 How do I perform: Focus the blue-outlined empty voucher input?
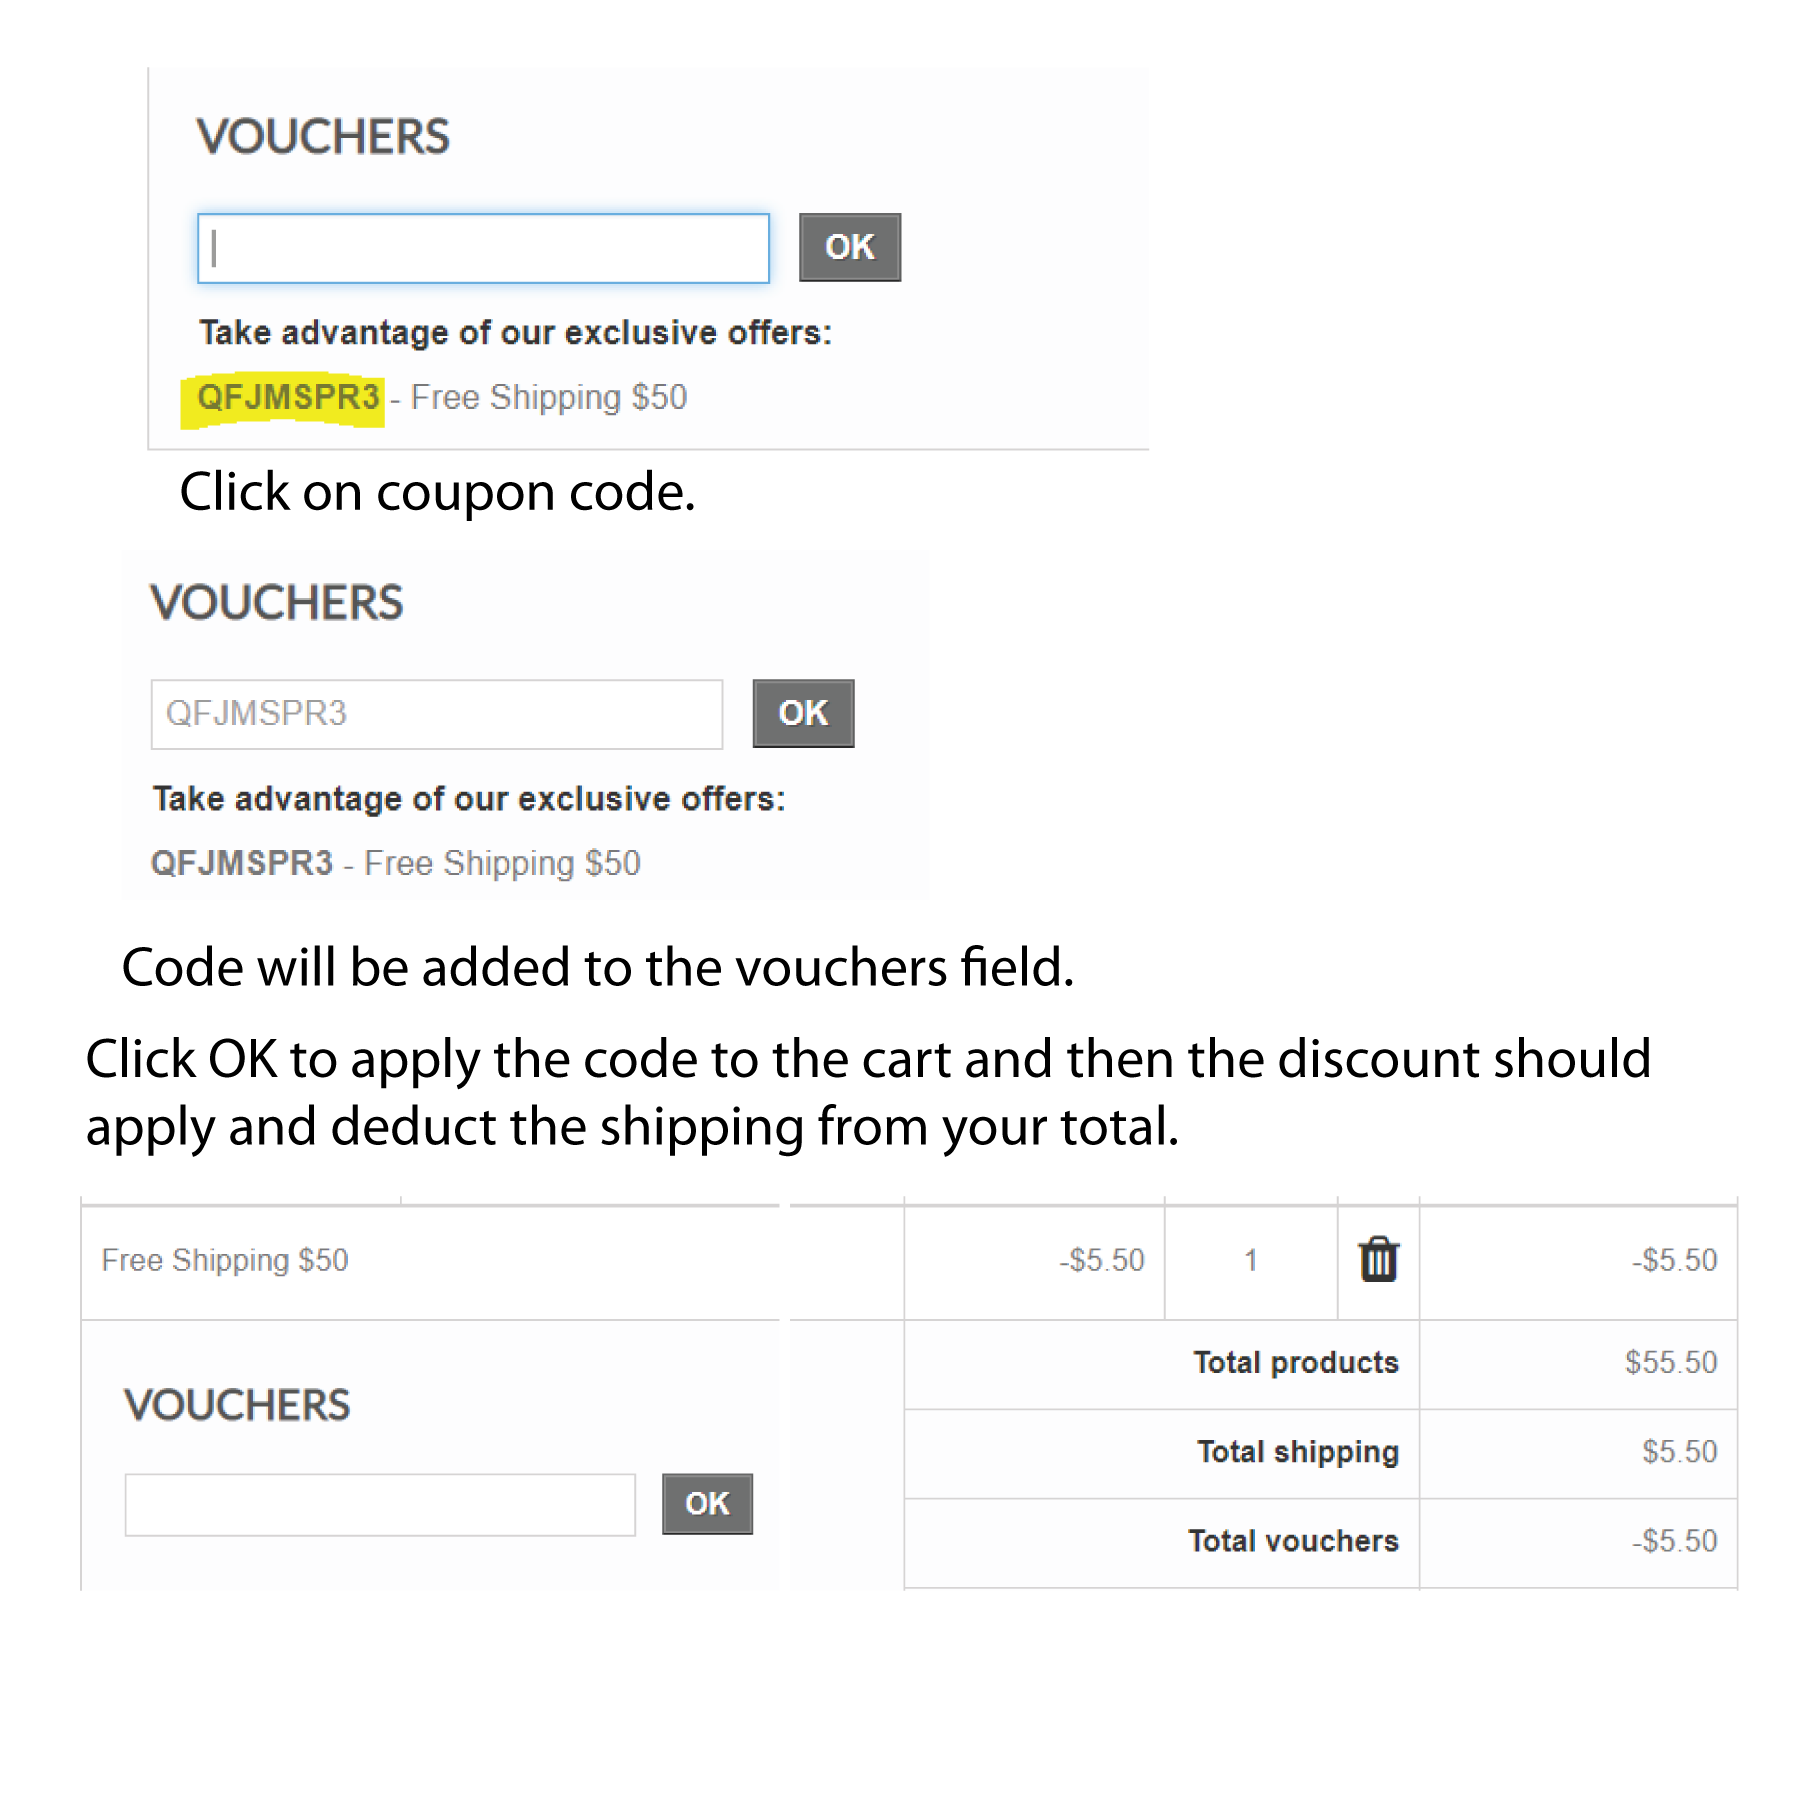click(x=483, y=248)
